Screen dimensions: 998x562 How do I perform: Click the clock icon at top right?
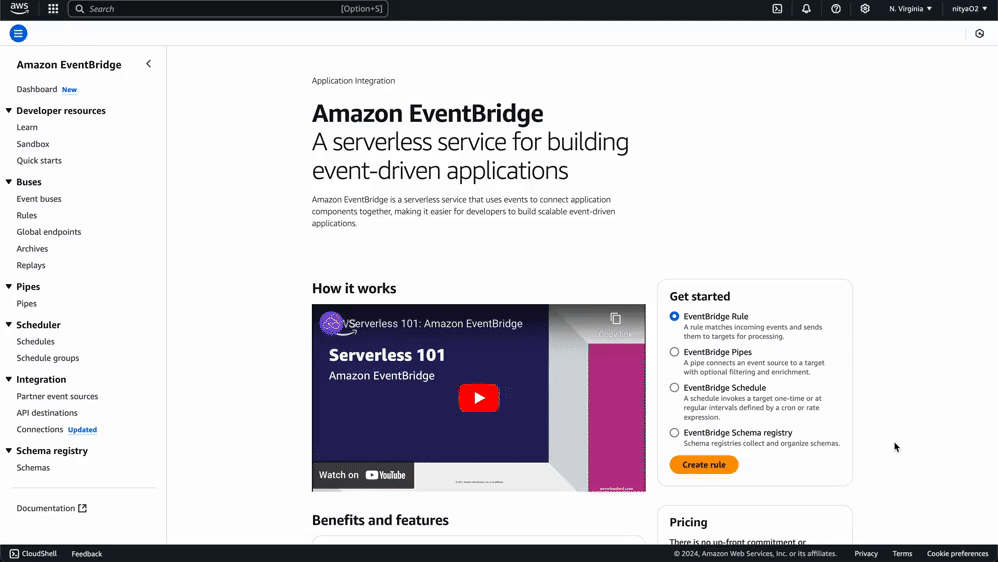click(x=980, y=34)
